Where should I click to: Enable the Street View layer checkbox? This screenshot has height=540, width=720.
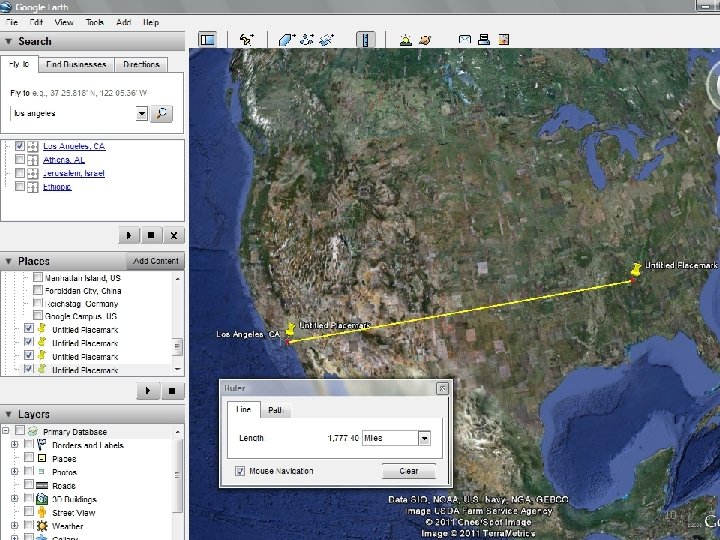pos(28,512)
